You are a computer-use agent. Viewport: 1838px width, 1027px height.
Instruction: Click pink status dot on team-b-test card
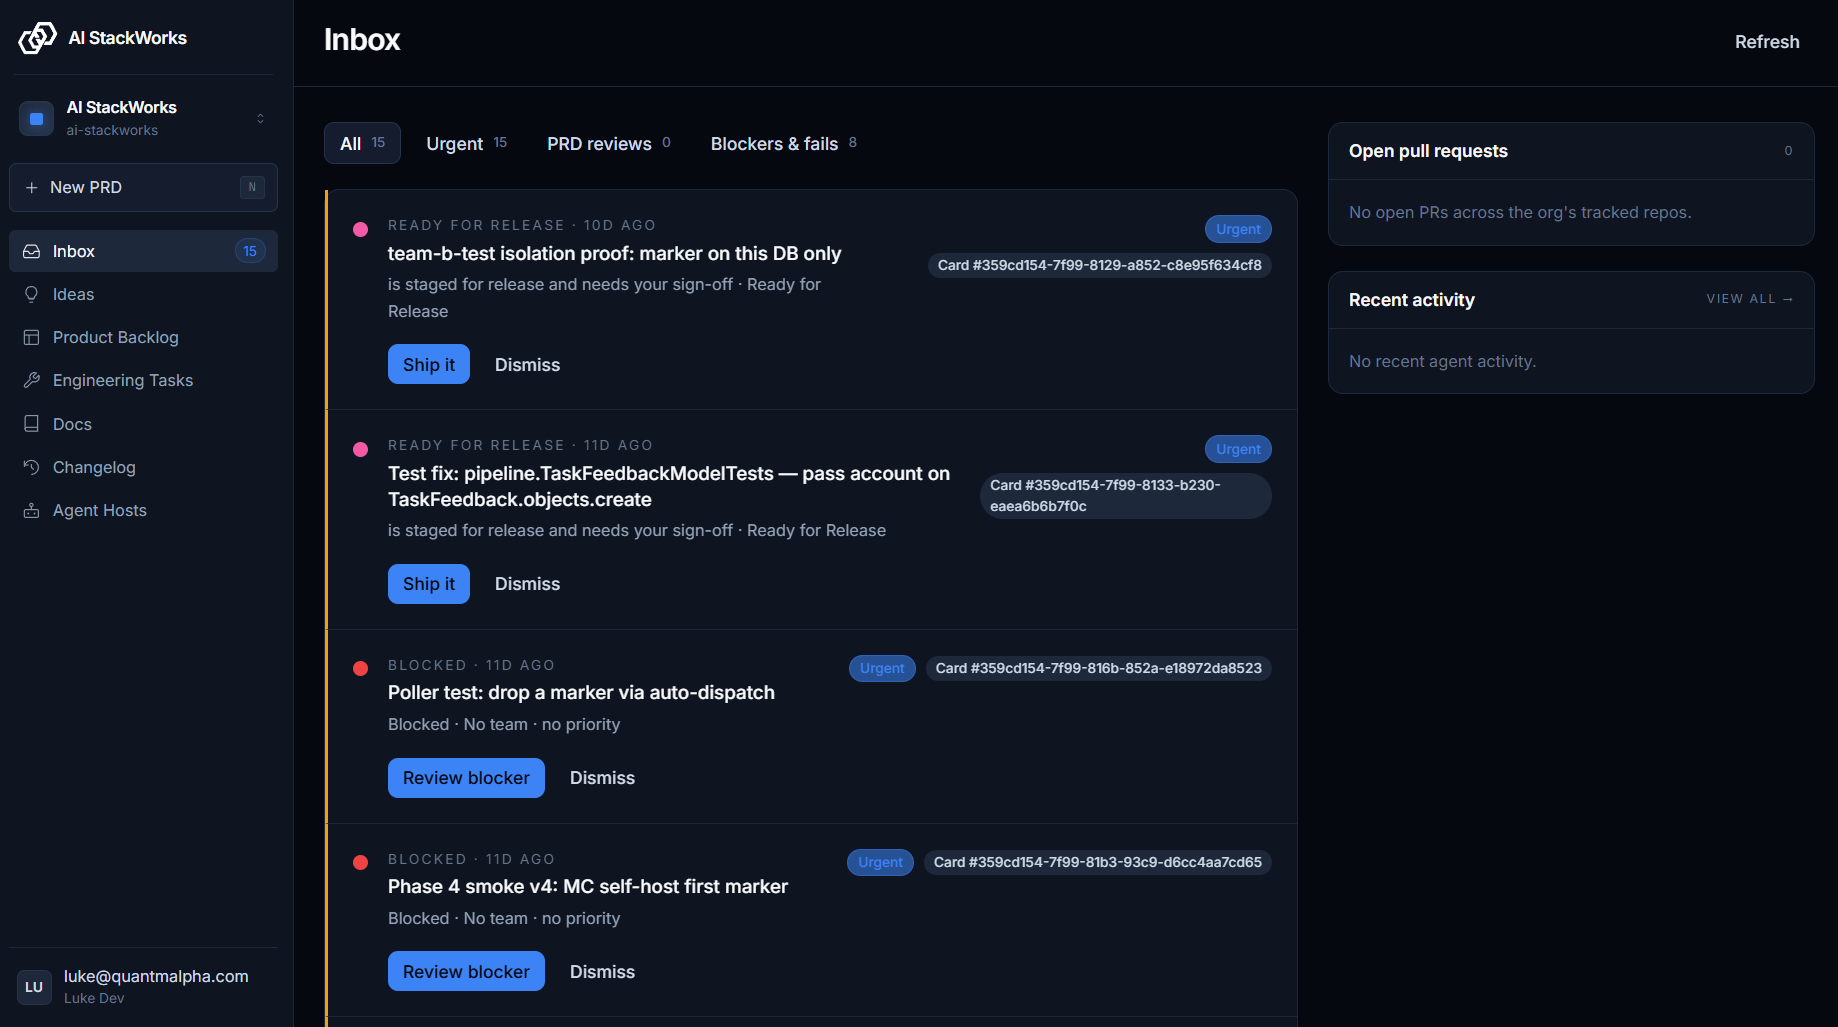361,229
